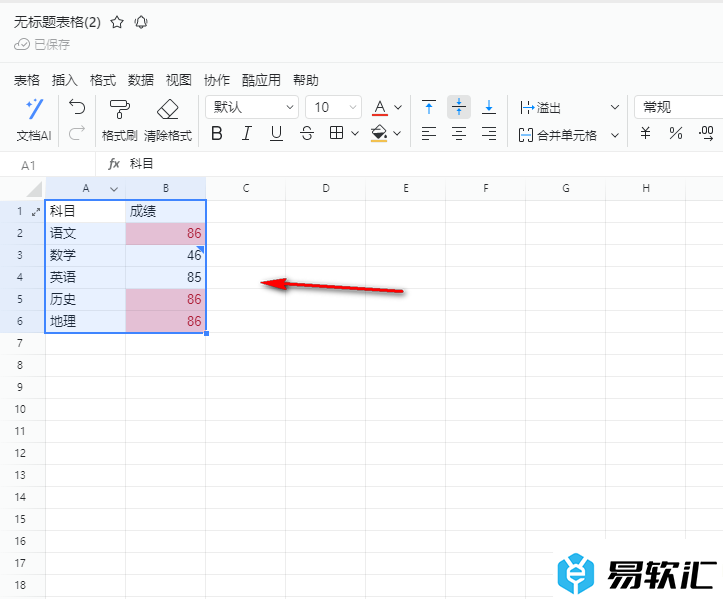Click the row 1 expand icon
The width and height of the screenshot is (723, 599).
[x=36, y=212]
